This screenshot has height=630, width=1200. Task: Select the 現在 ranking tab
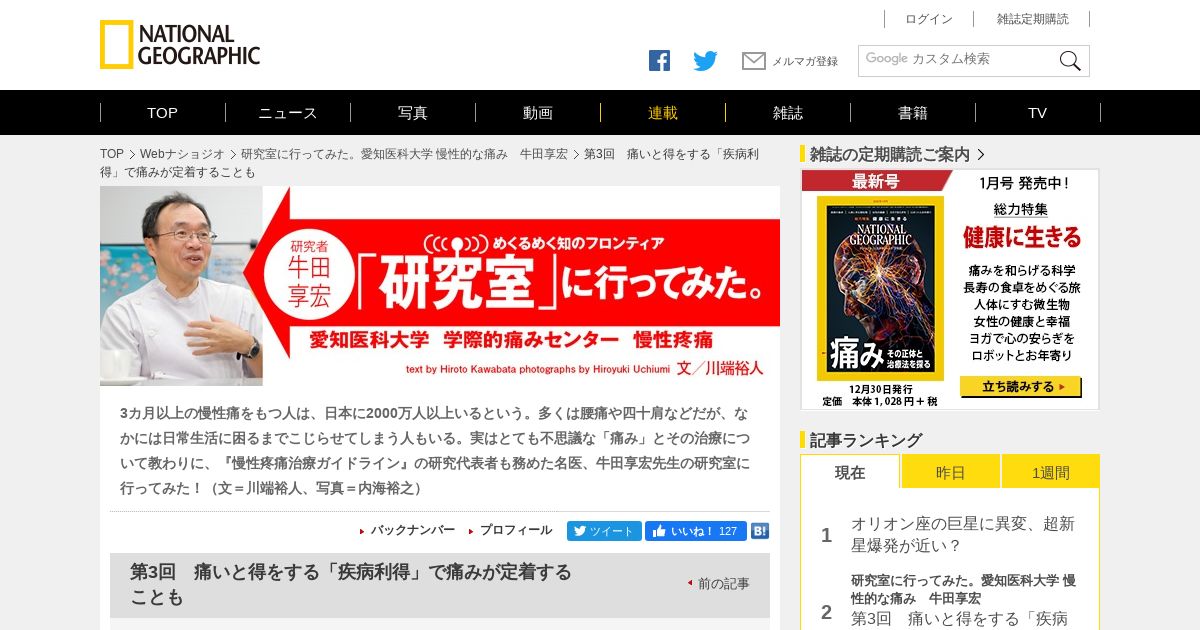850,472
